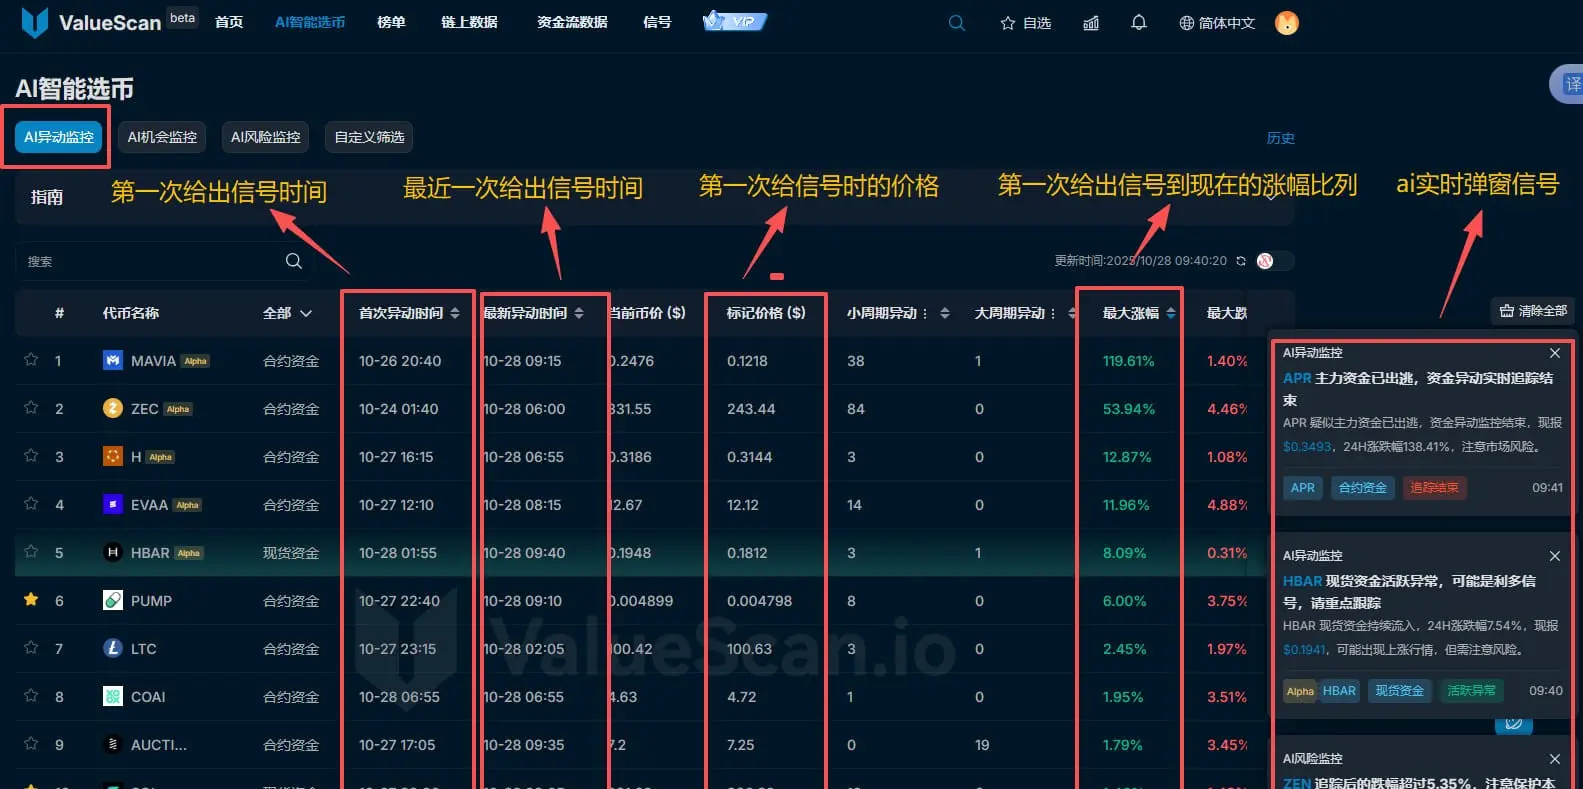Open the VIP badge in navigation
1583x789 pixels.
(735, 21)
